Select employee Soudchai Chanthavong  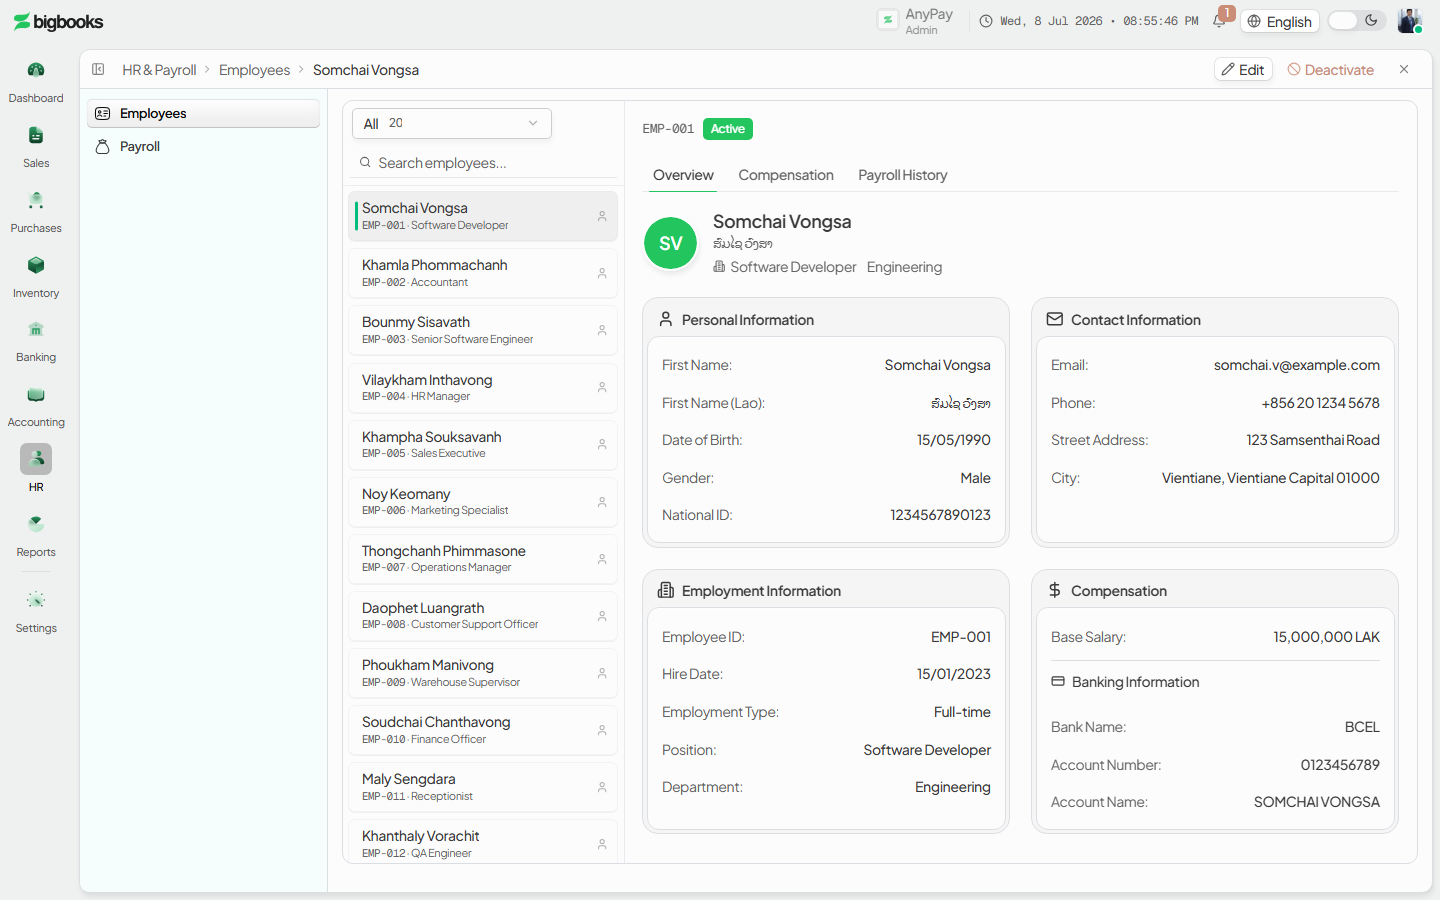483,730
